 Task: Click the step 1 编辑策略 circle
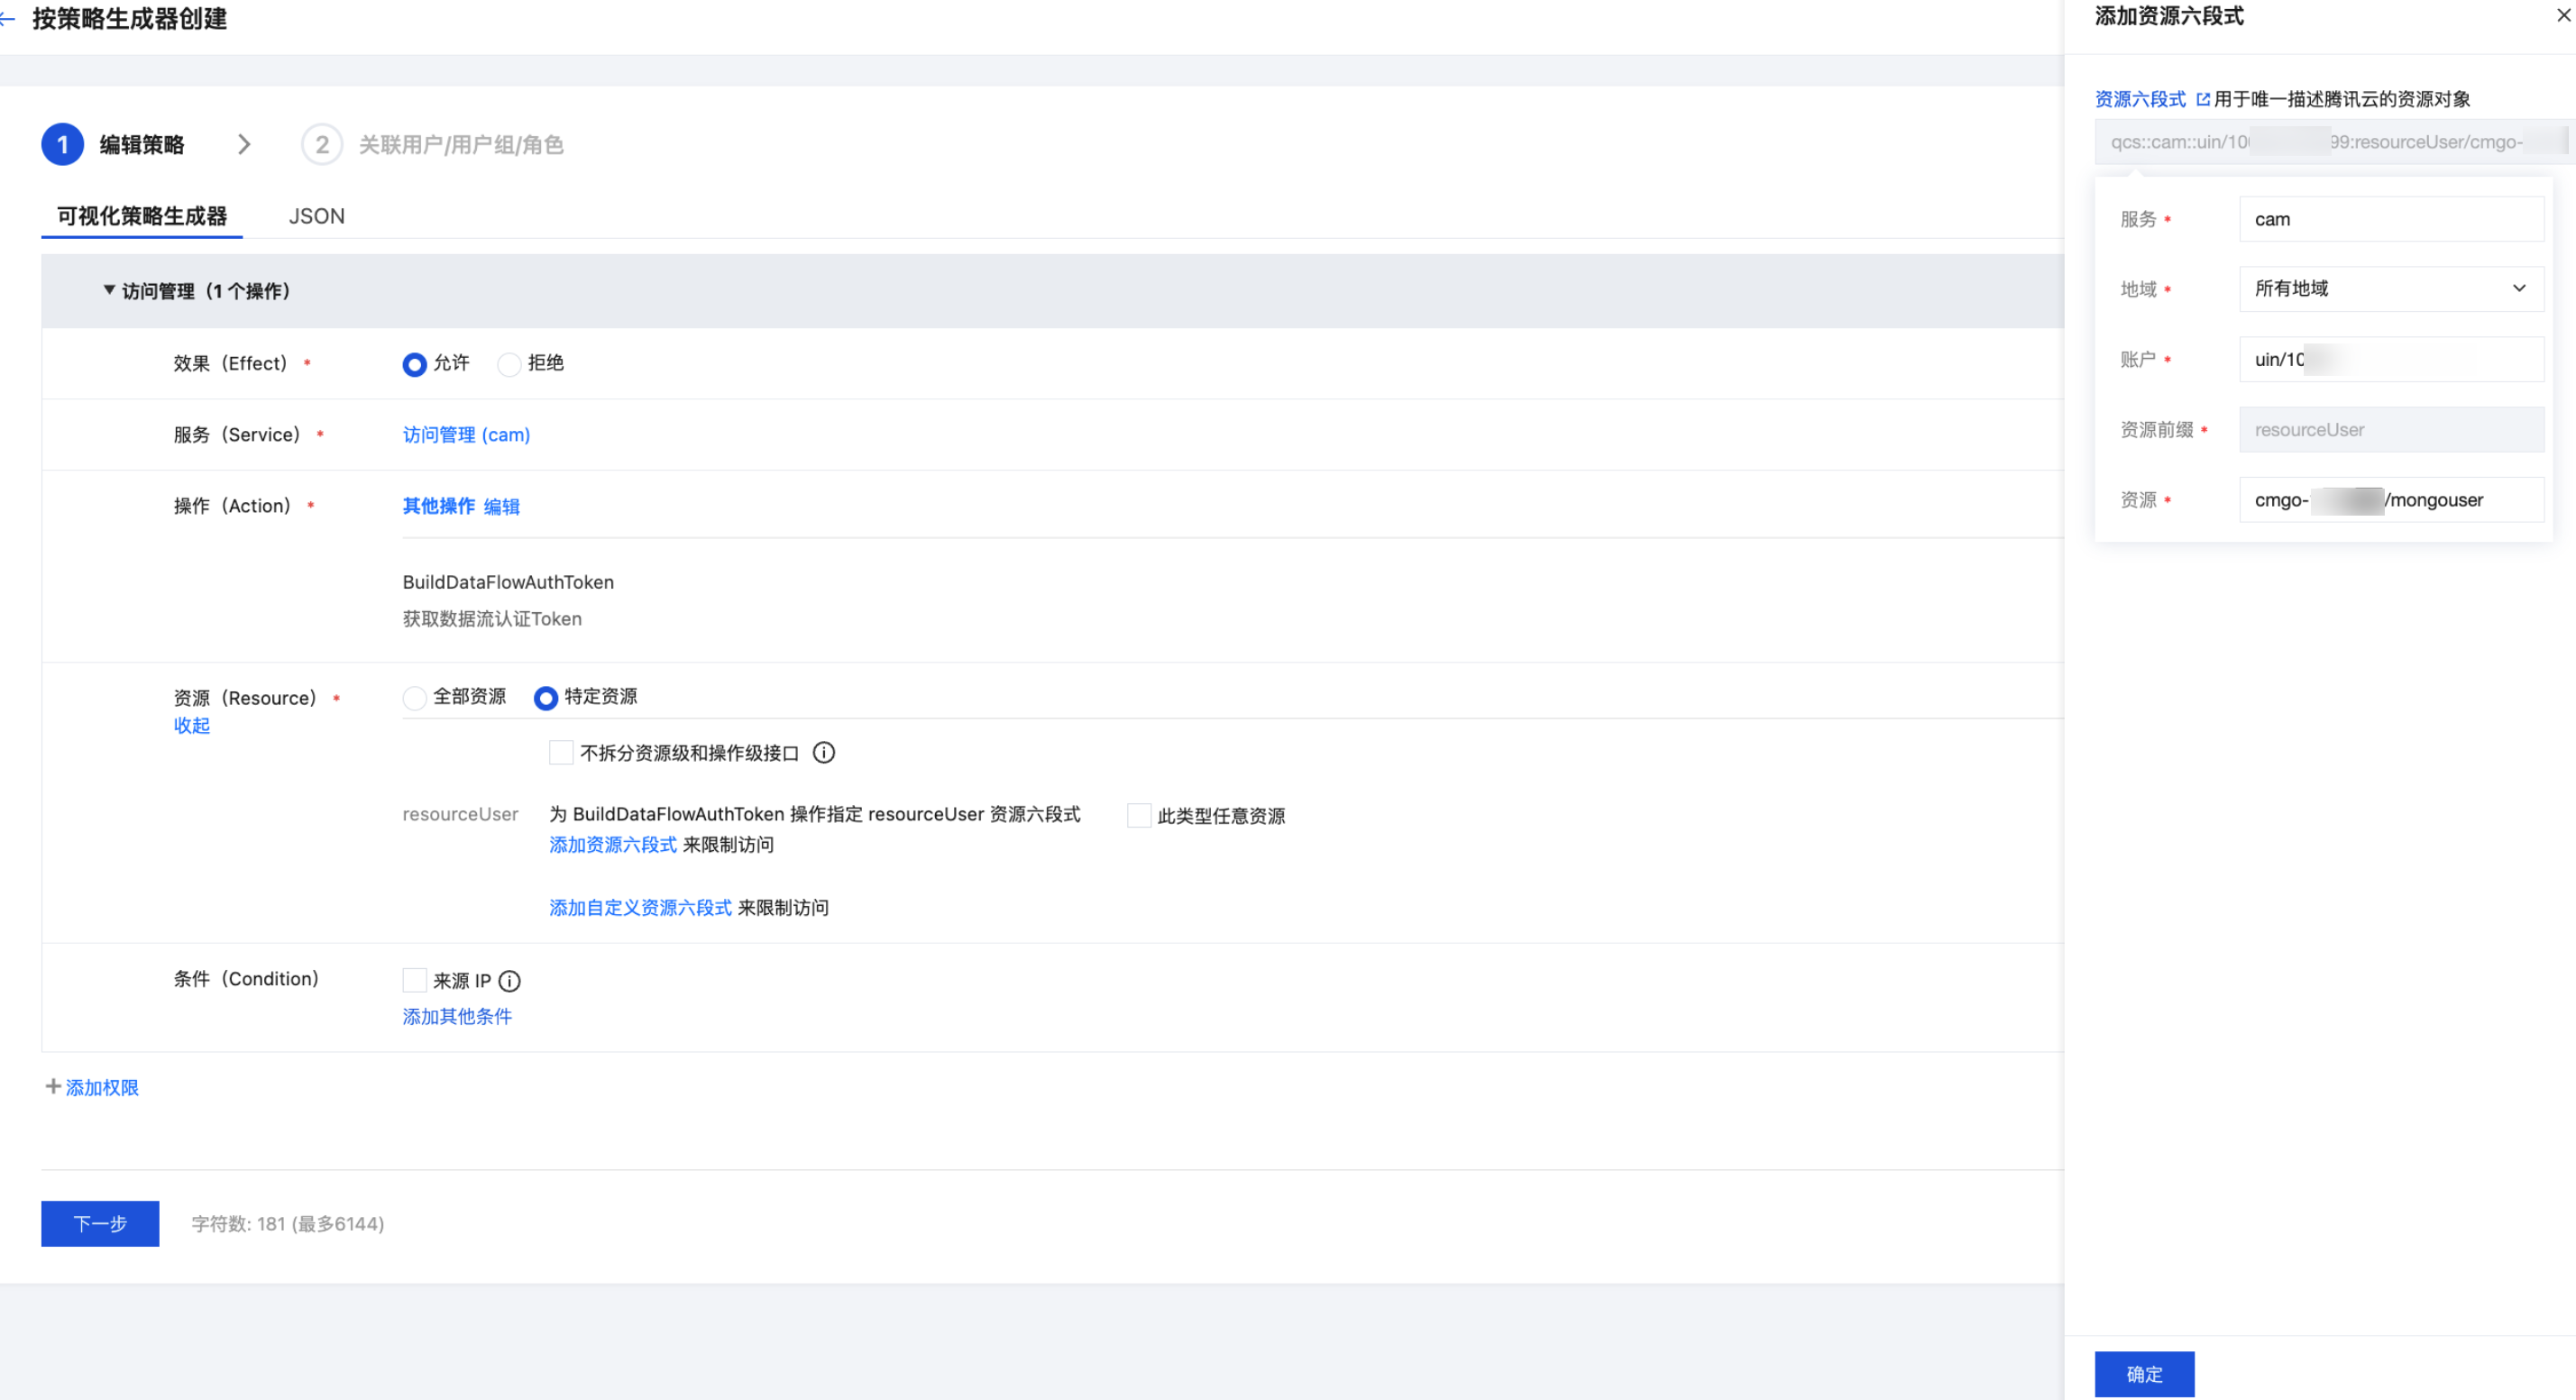tap(62, 145)
